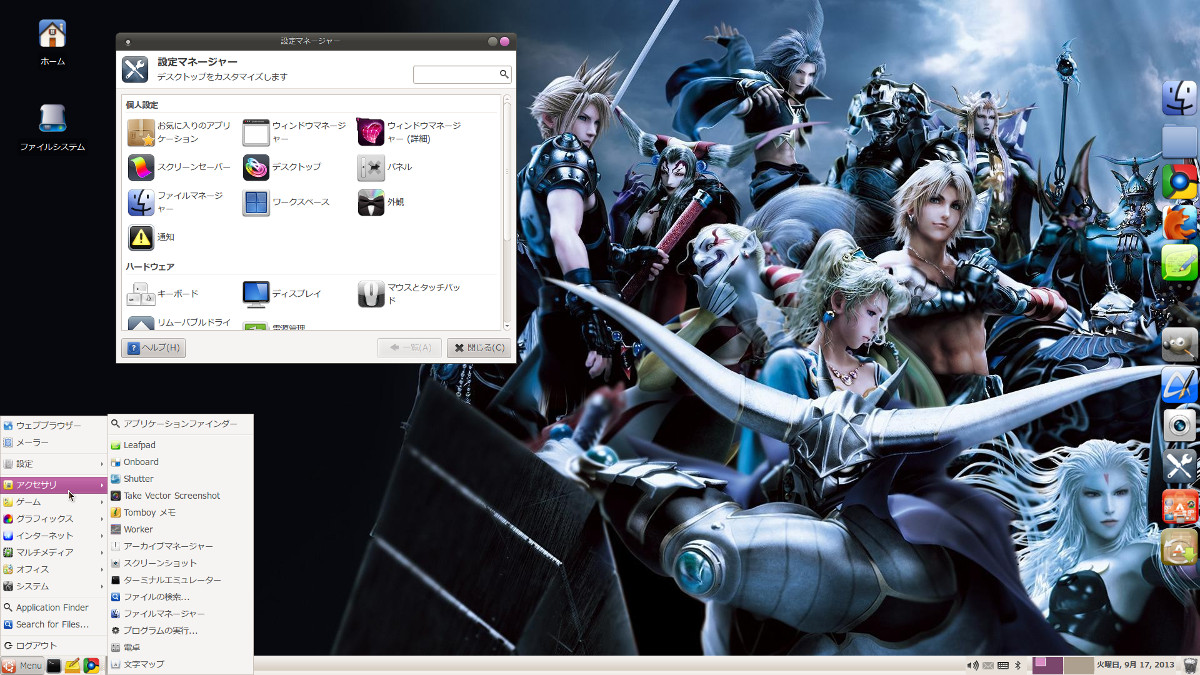
Task: Click the 閉じる(C) button
Action: 479,348
